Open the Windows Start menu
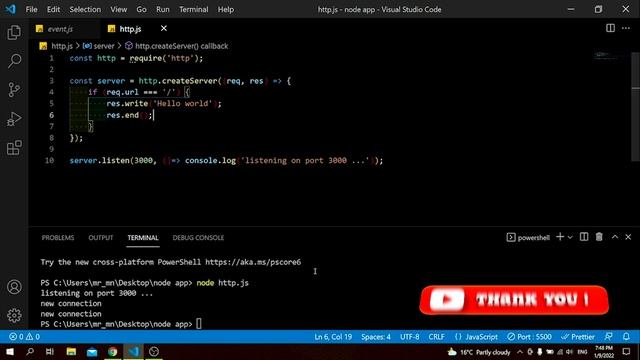 (10, 351)
